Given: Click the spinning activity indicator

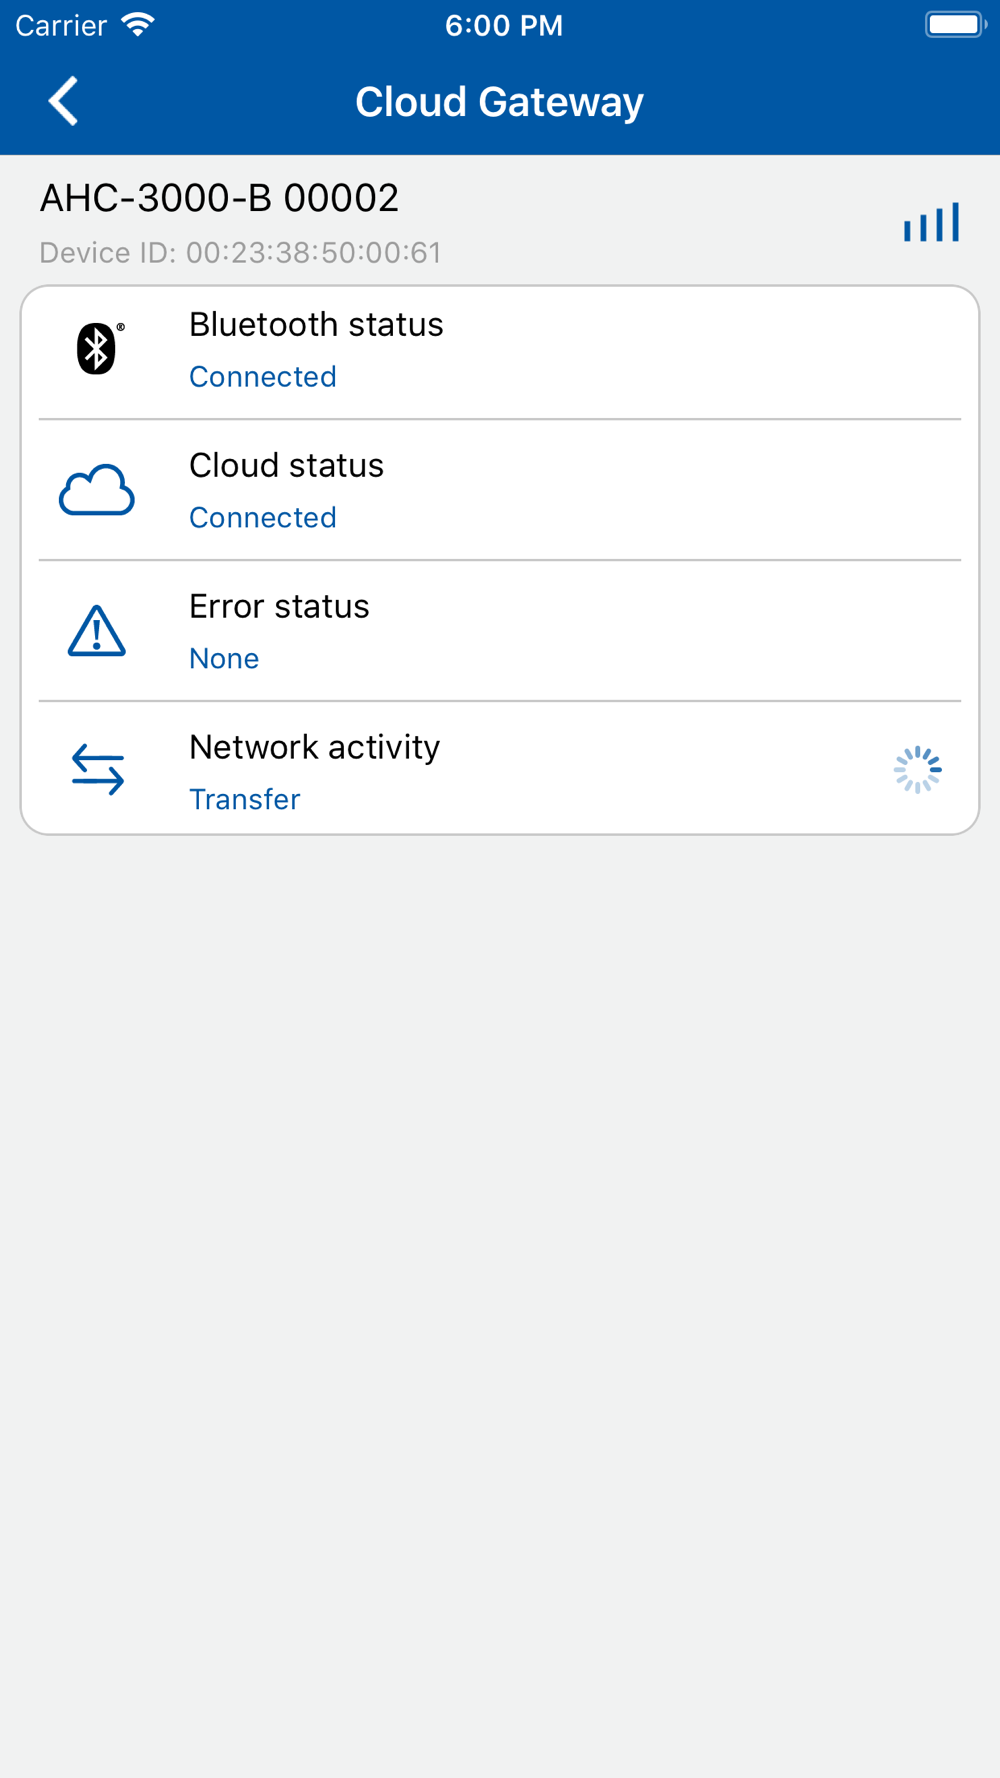Looking at the screenshot, I should coord(918,770).
